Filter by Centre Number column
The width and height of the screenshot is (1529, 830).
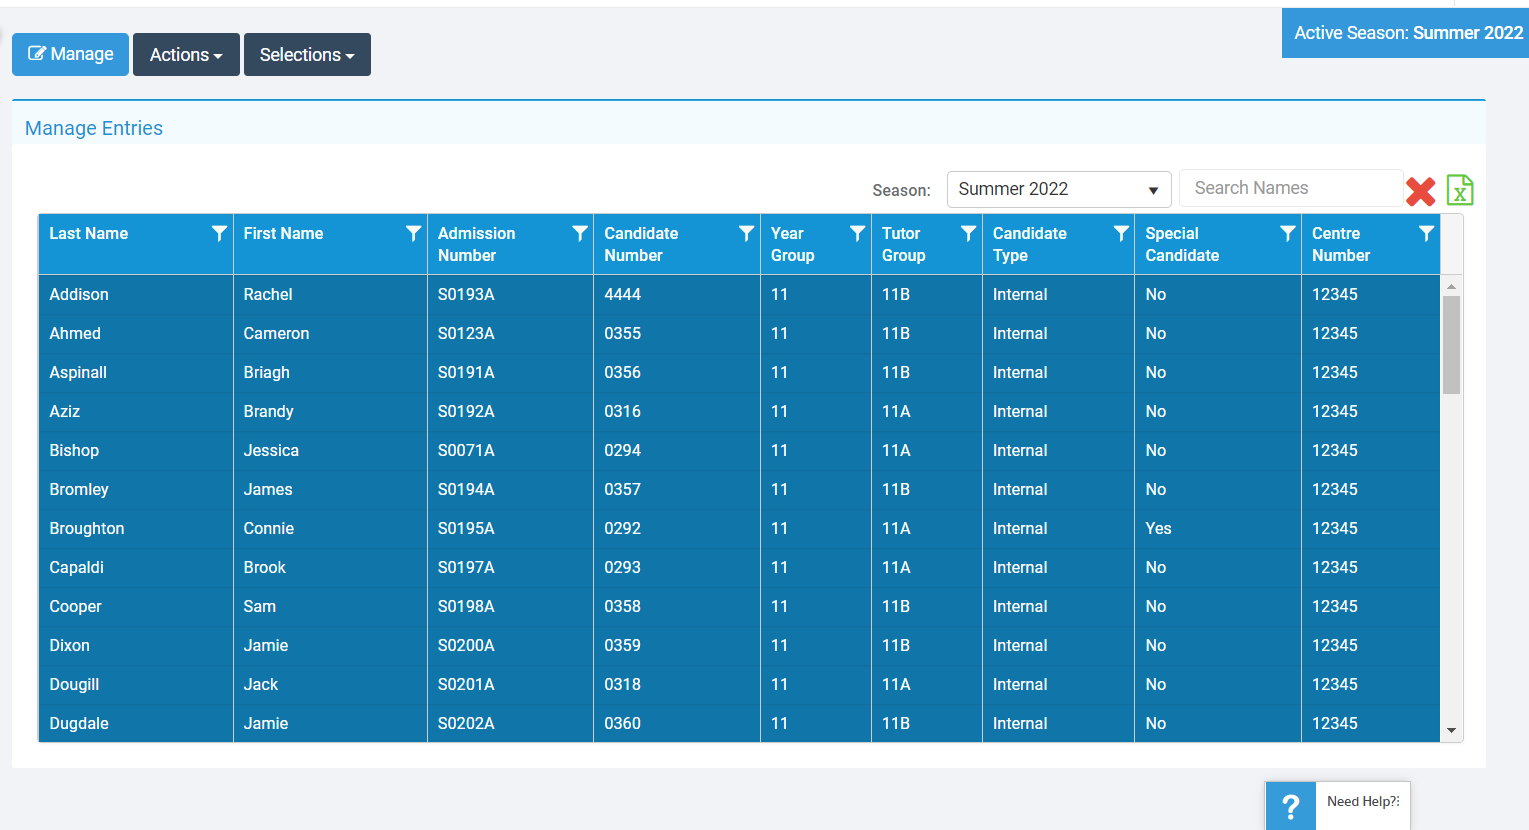coord(1426,233)
